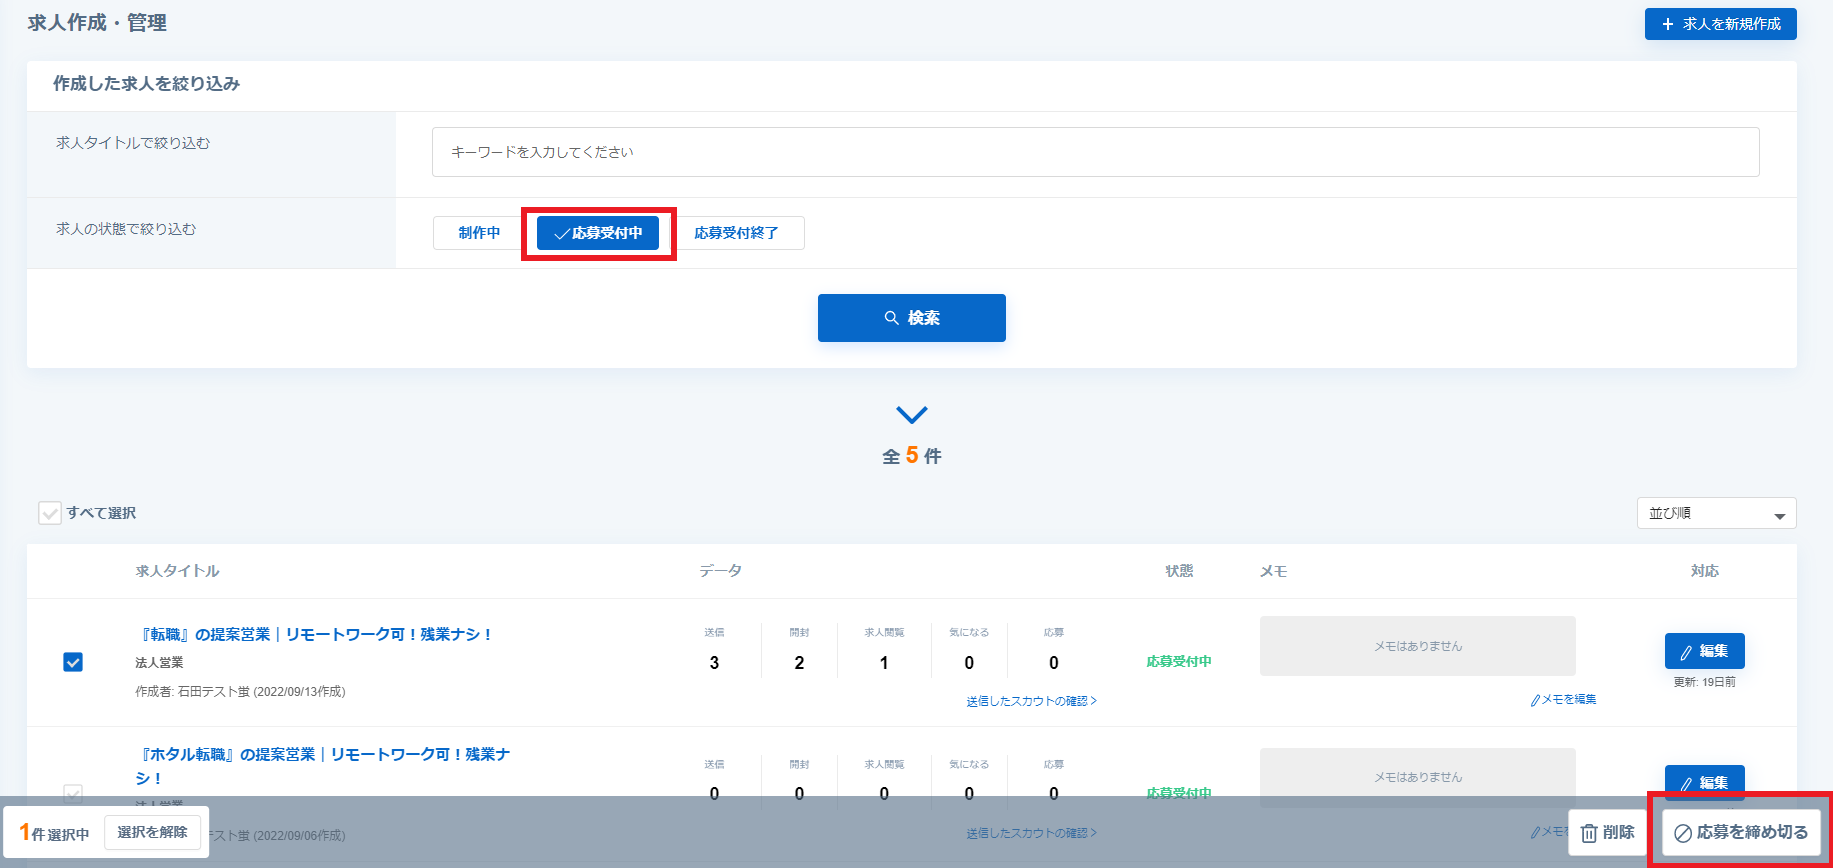Click 選択を解除 button
The image size is (1833, 868).
(x=152, y=832)
